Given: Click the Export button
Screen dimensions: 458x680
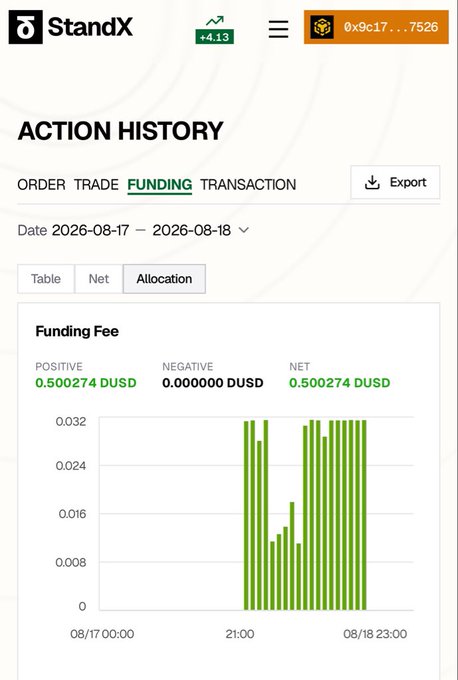Looking at the screenshot, I should 395,182.
